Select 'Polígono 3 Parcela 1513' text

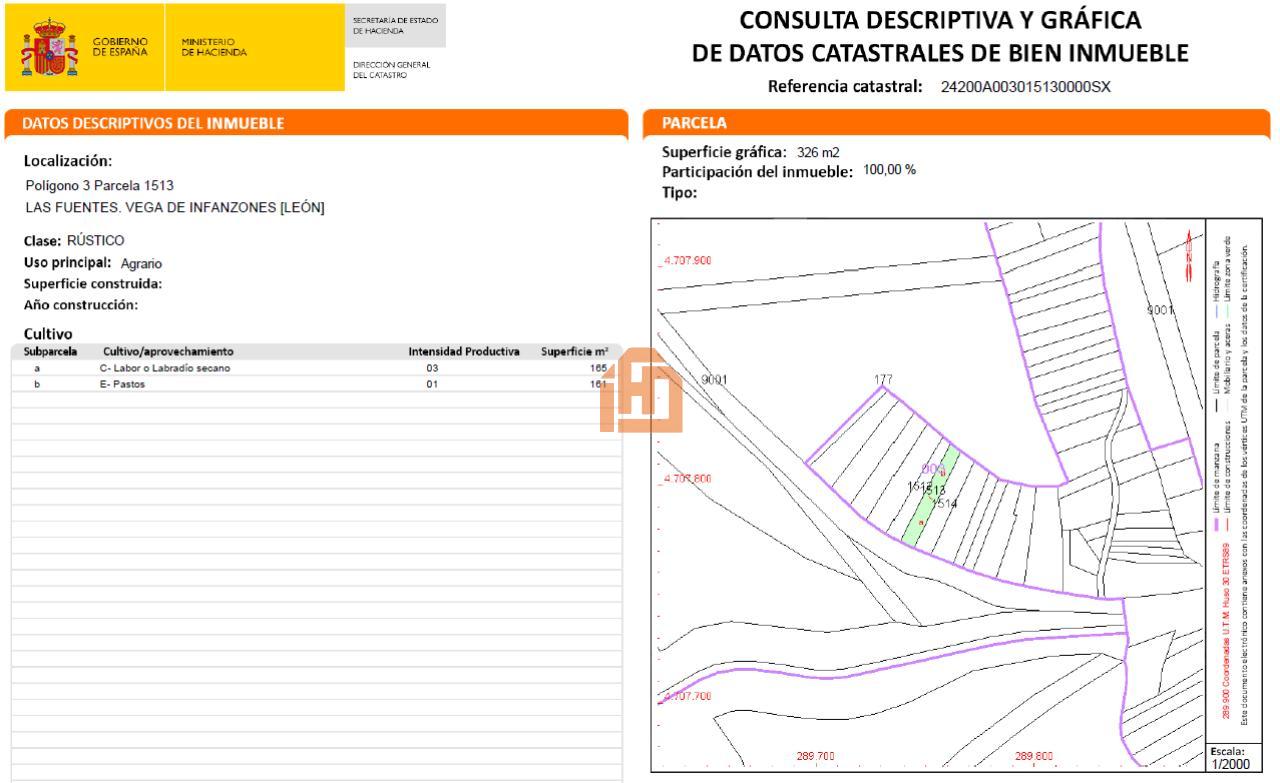[x=100, y=185]
